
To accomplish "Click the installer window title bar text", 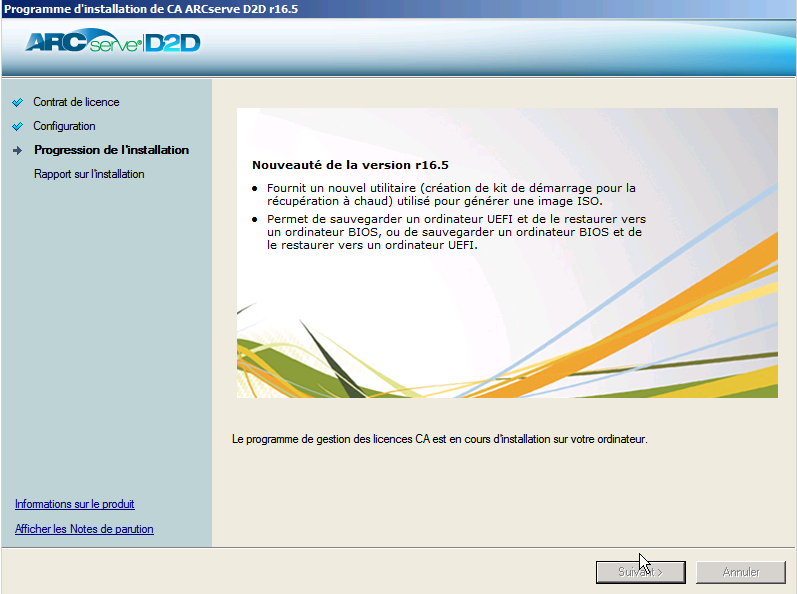I will 151,9.
